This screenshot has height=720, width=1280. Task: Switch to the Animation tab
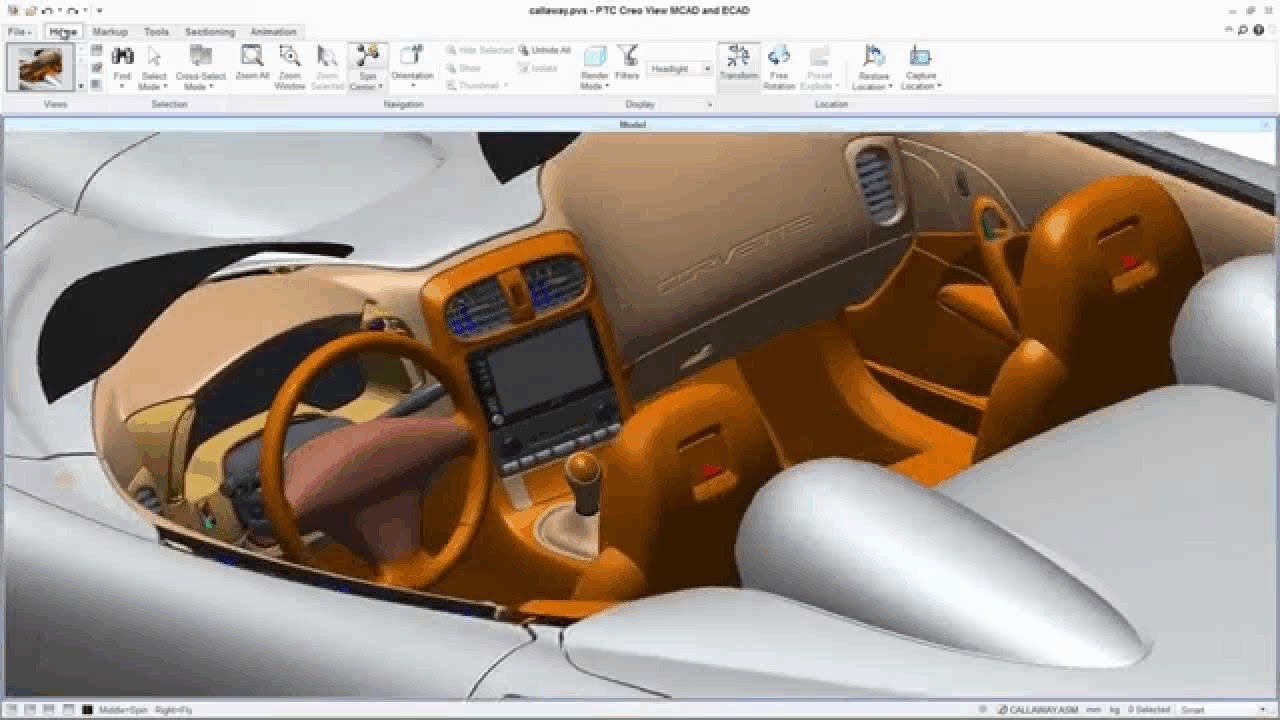273,32
